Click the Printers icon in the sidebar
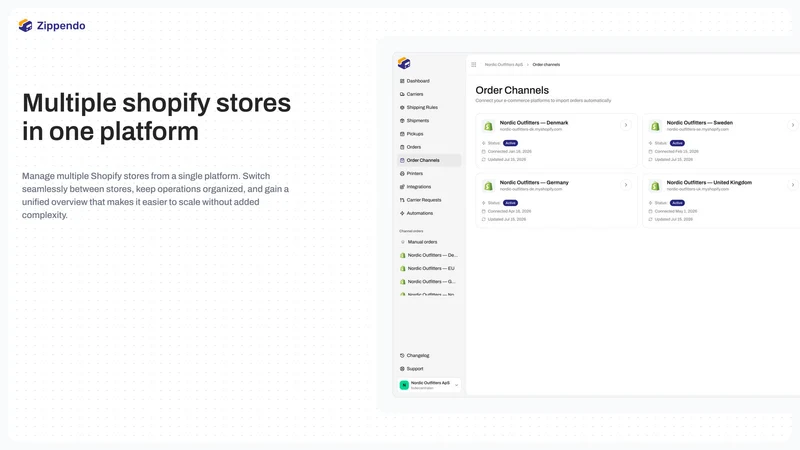 coord(402,173)
